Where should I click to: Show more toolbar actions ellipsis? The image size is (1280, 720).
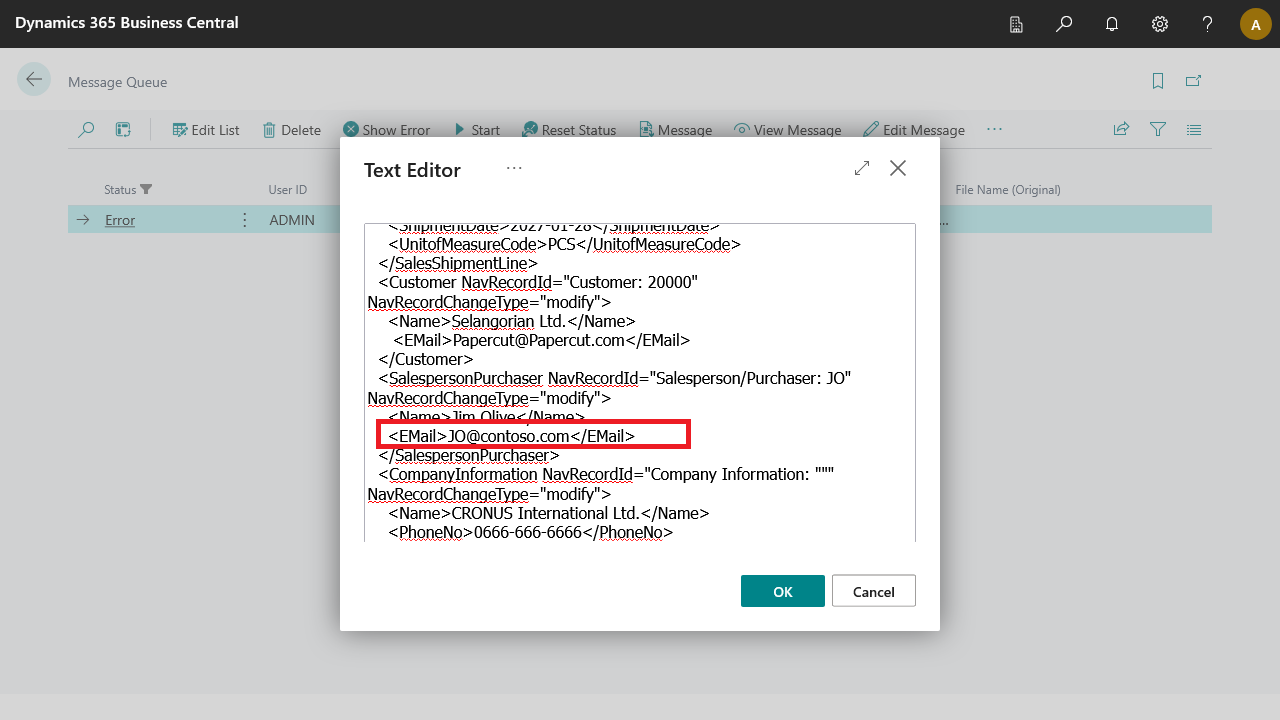[994, 130]
